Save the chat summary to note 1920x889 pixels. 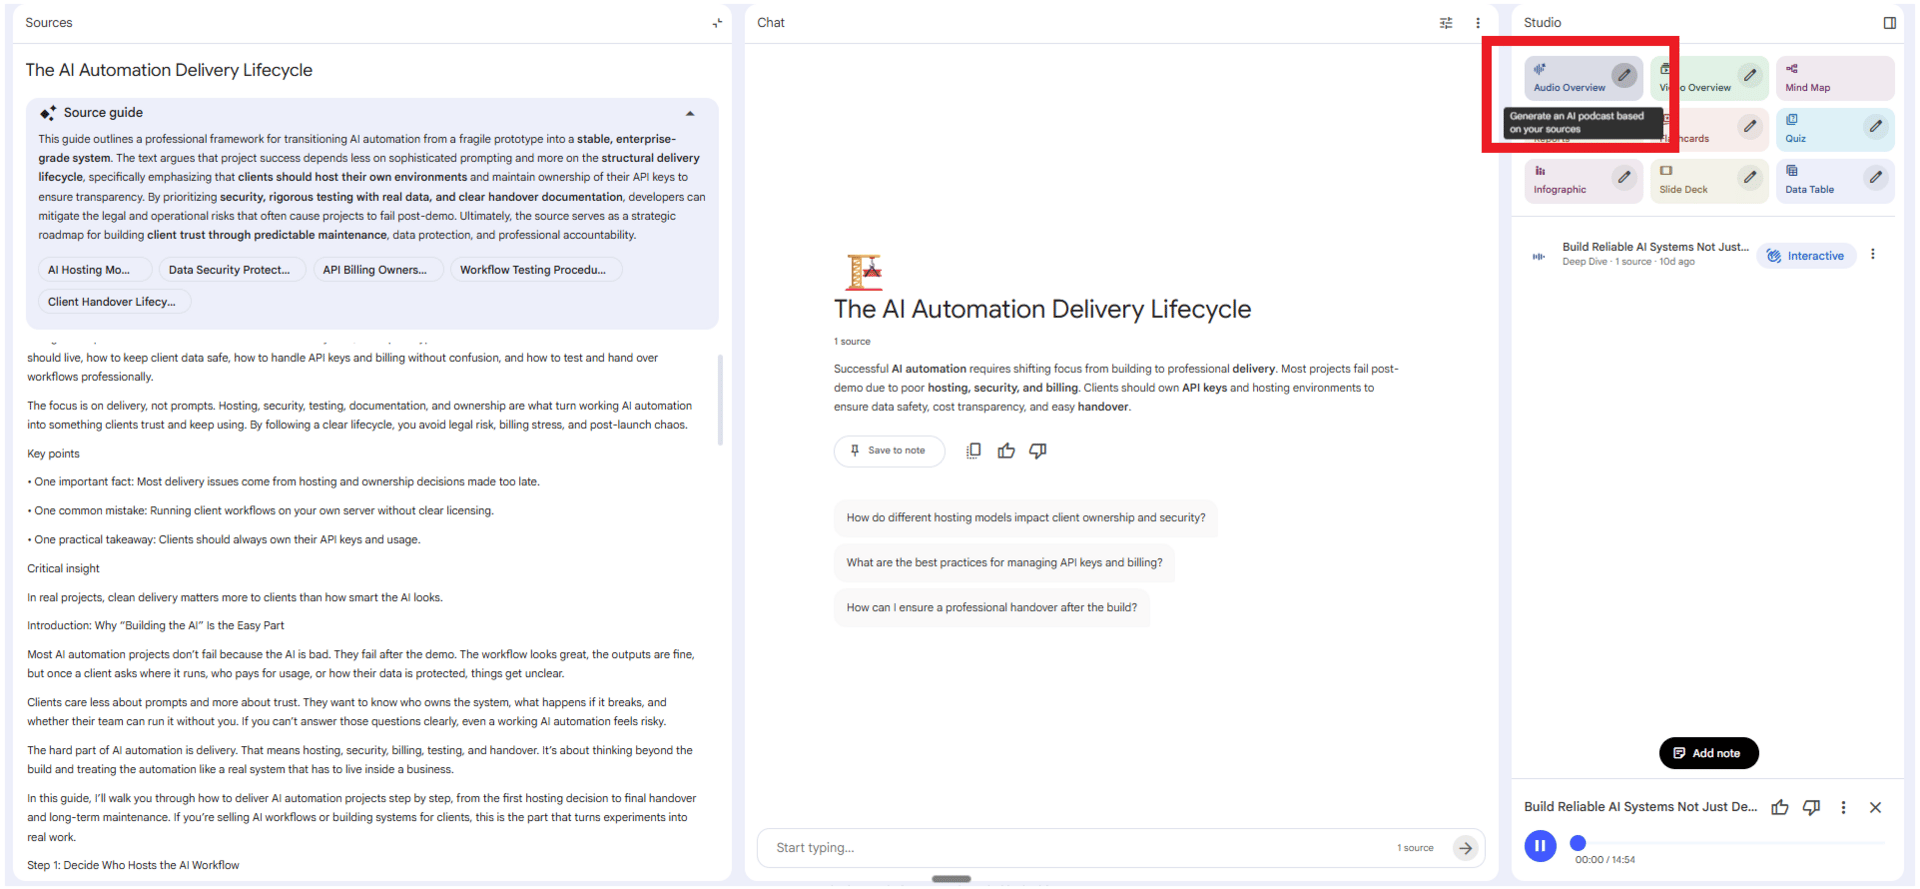889,451
